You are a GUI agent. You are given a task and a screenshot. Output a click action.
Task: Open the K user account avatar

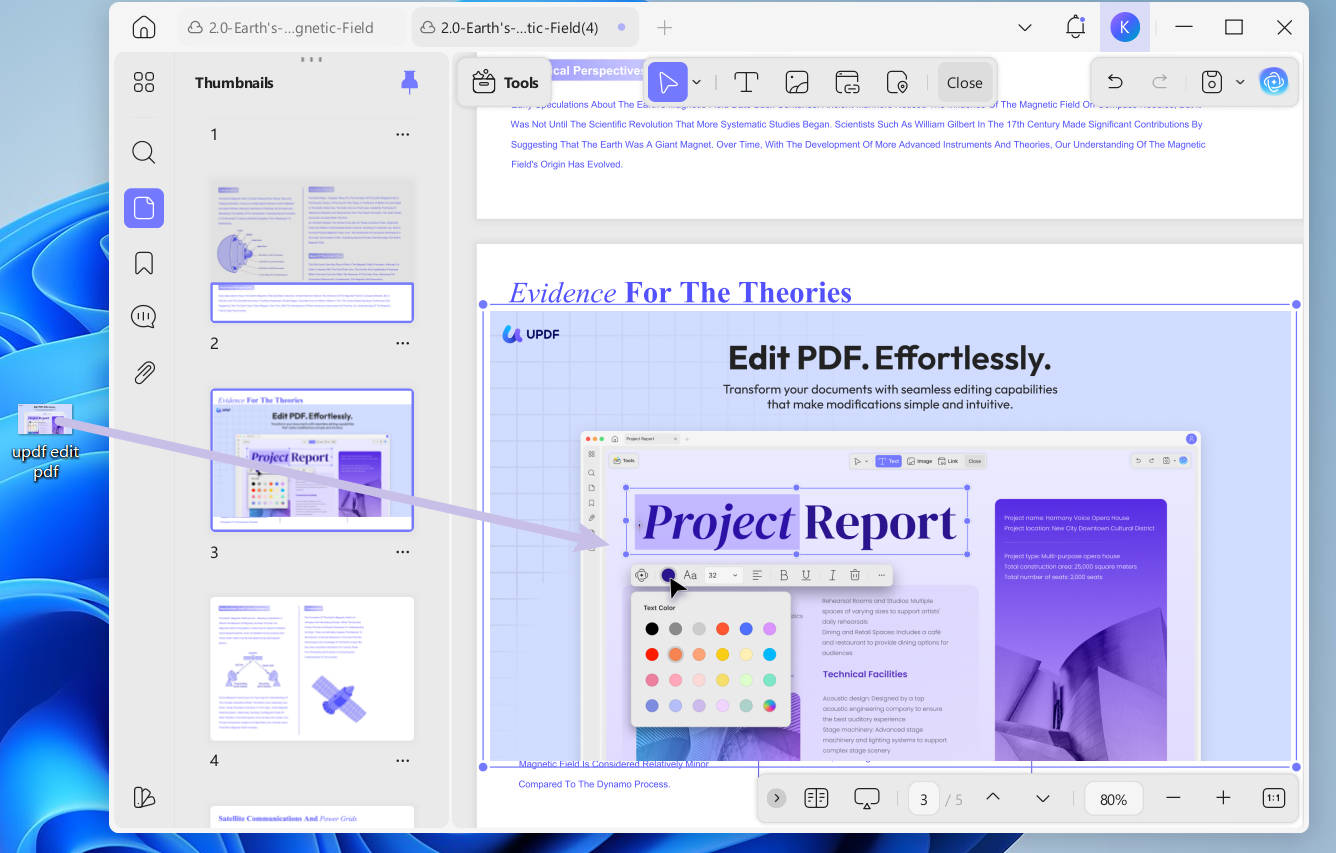coord(1124,27)
